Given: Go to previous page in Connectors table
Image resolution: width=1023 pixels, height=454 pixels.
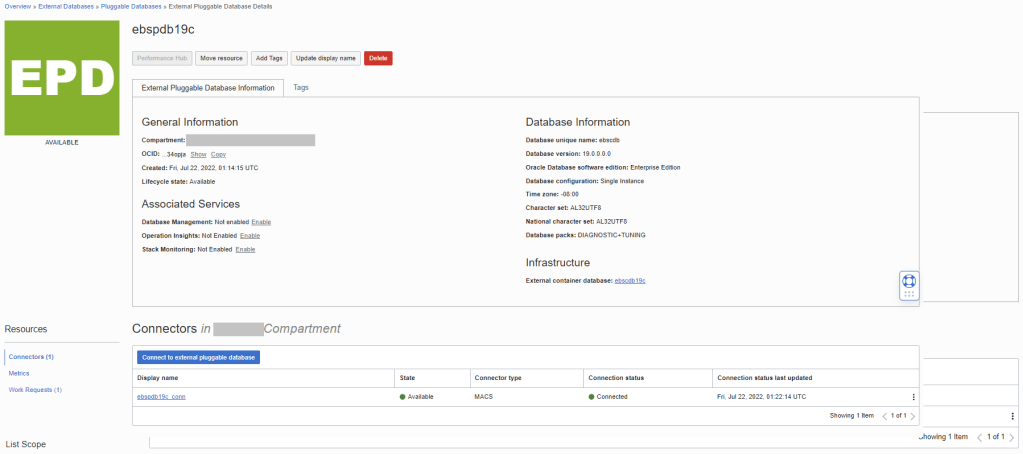Looking at the screenshot, I should (884, 416).
